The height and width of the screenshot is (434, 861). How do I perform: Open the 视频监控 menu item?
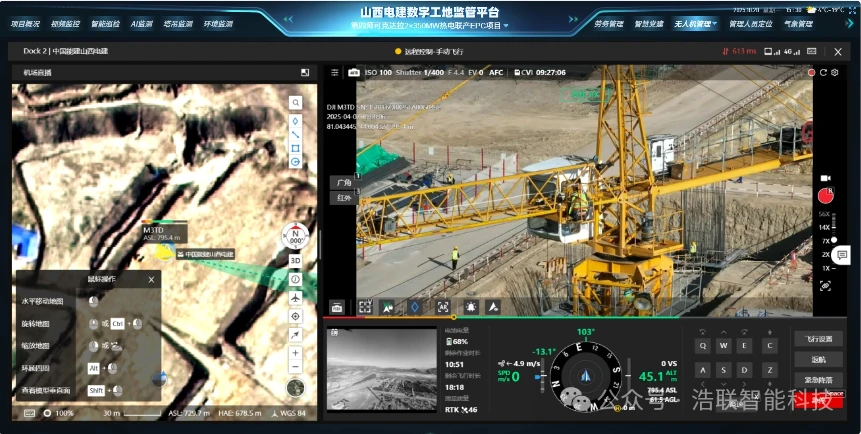tap(65, 24)
